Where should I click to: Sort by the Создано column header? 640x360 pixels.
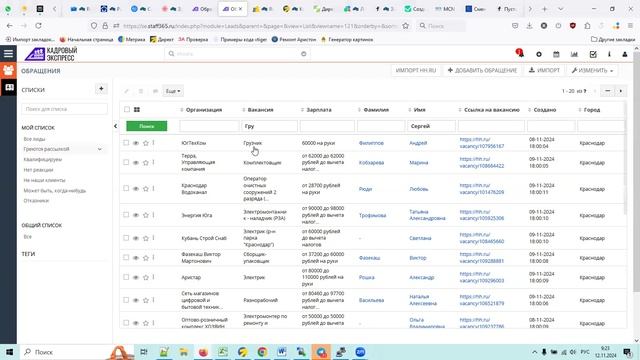pos(544,110)
